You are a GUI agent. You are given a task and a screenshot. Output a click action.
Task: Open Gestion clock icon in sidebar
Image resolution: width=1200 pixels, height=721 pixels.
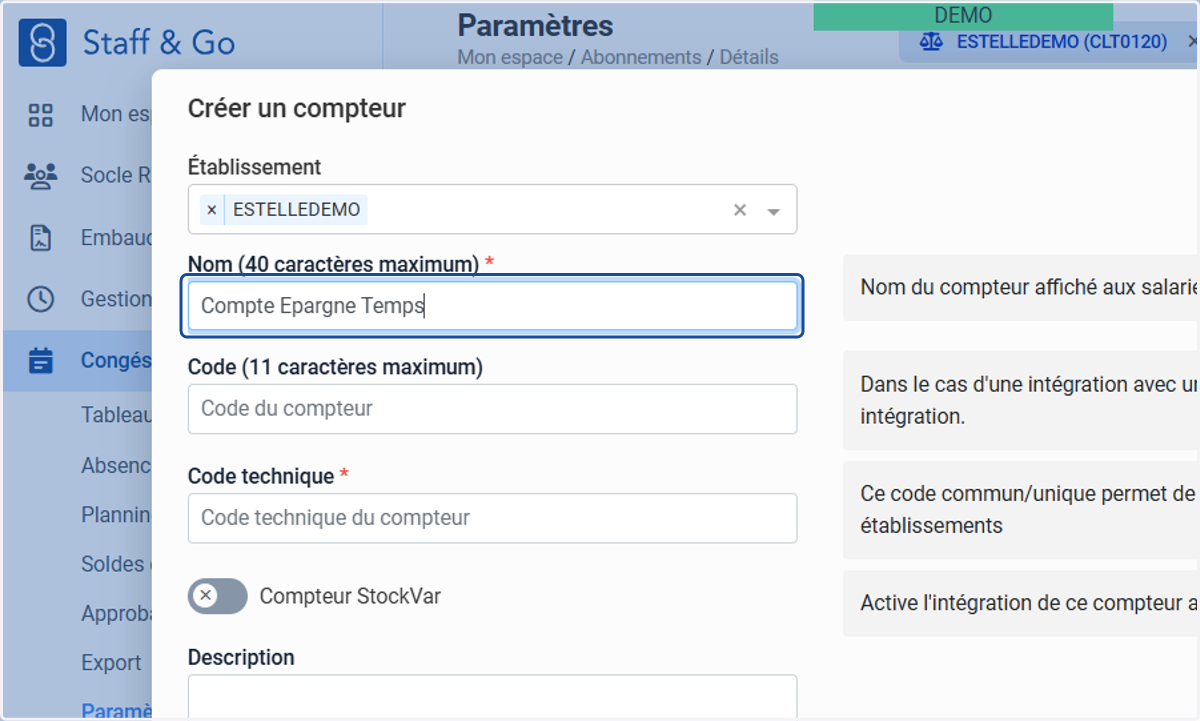coord(40,299)
